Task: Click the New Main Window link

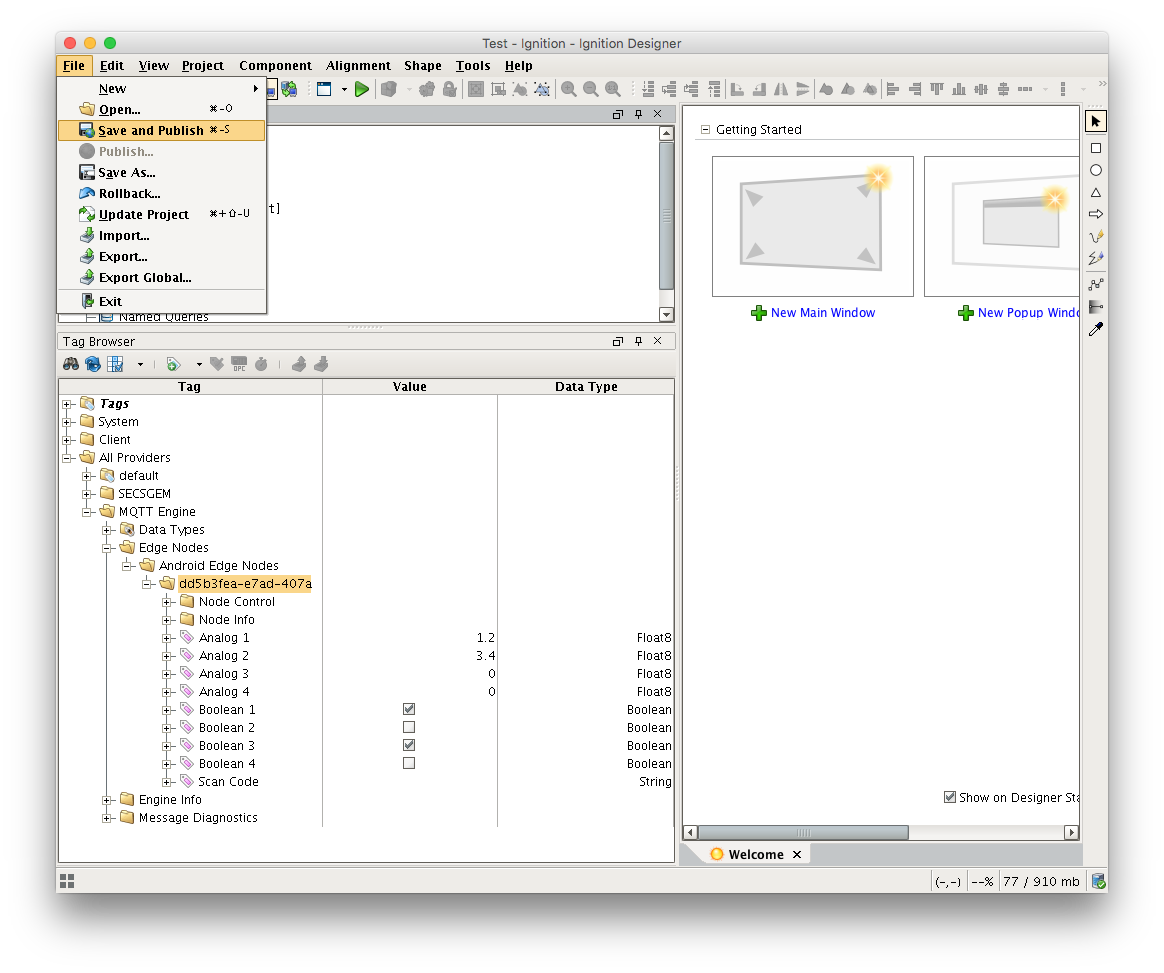Action: pos(823,313)
